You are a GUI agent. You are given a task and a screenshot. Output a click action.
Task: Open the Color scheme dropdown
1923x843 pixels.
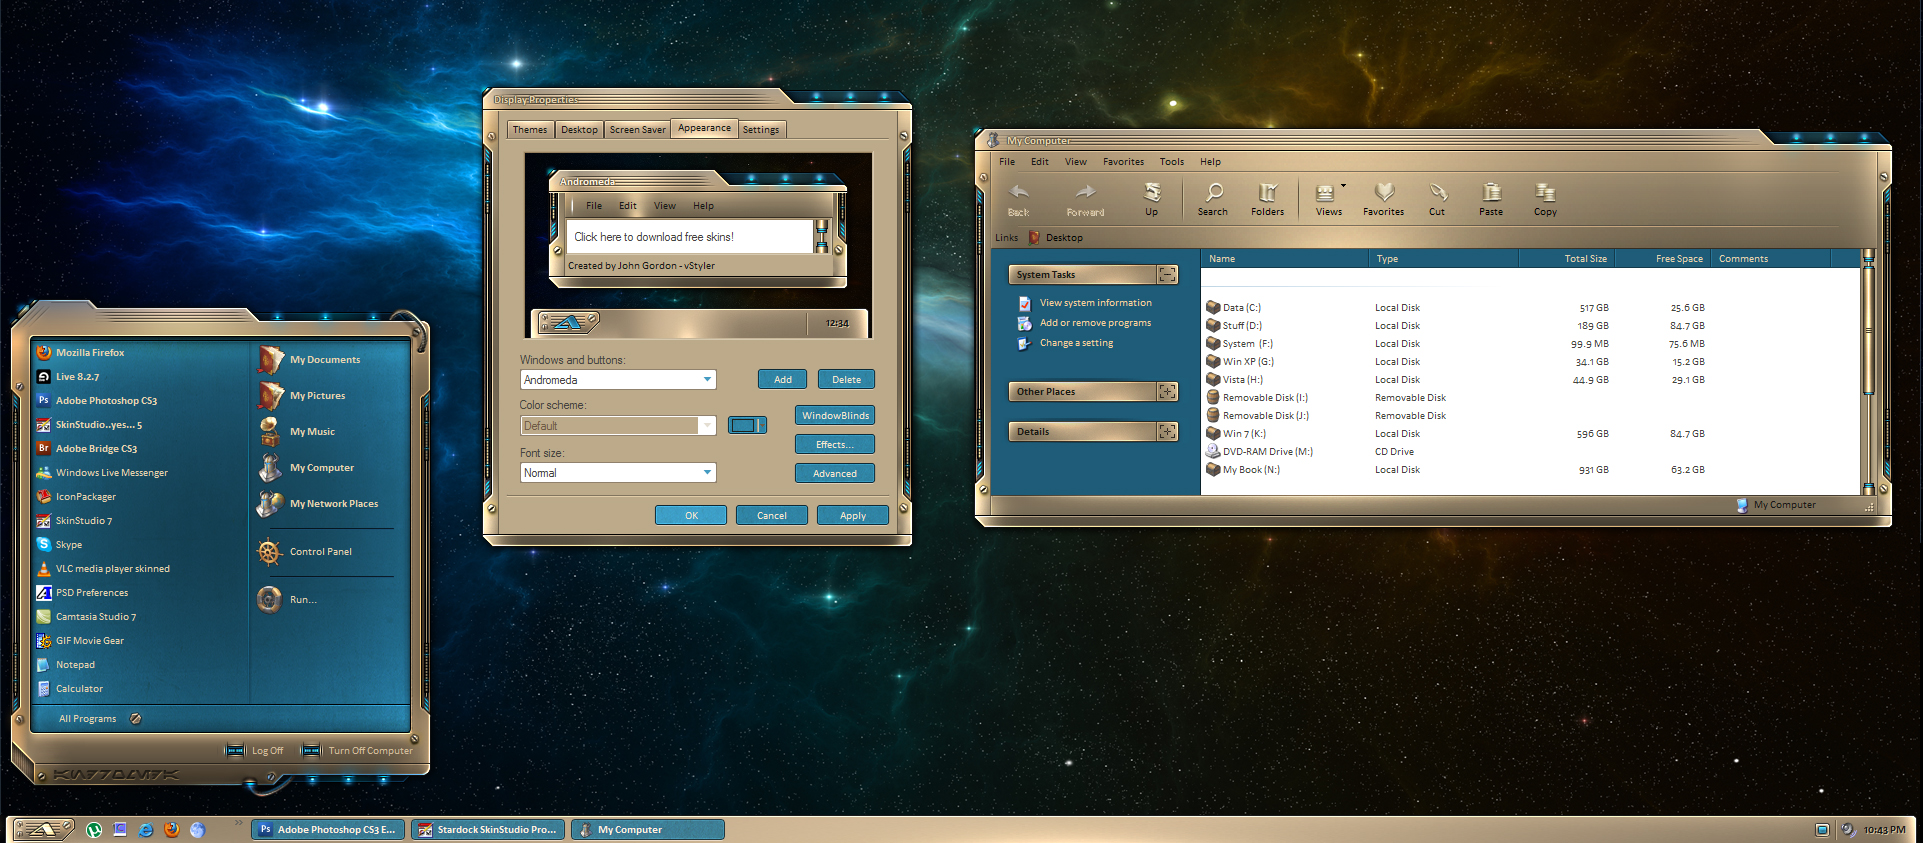pos(707,425)
